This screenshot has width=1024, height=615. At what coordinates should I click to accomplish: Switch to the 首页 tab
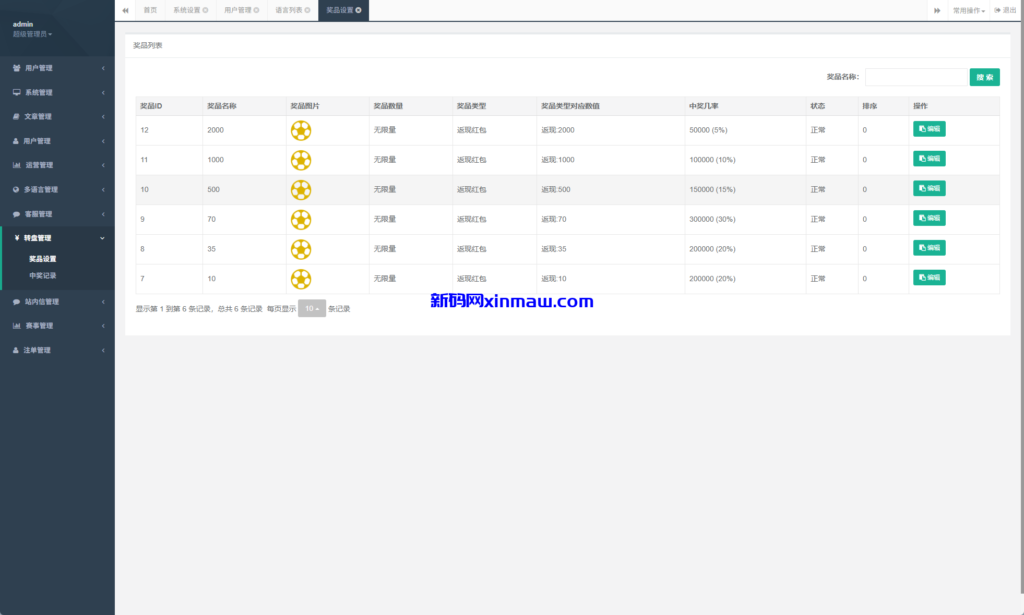(x=150, y=10)
